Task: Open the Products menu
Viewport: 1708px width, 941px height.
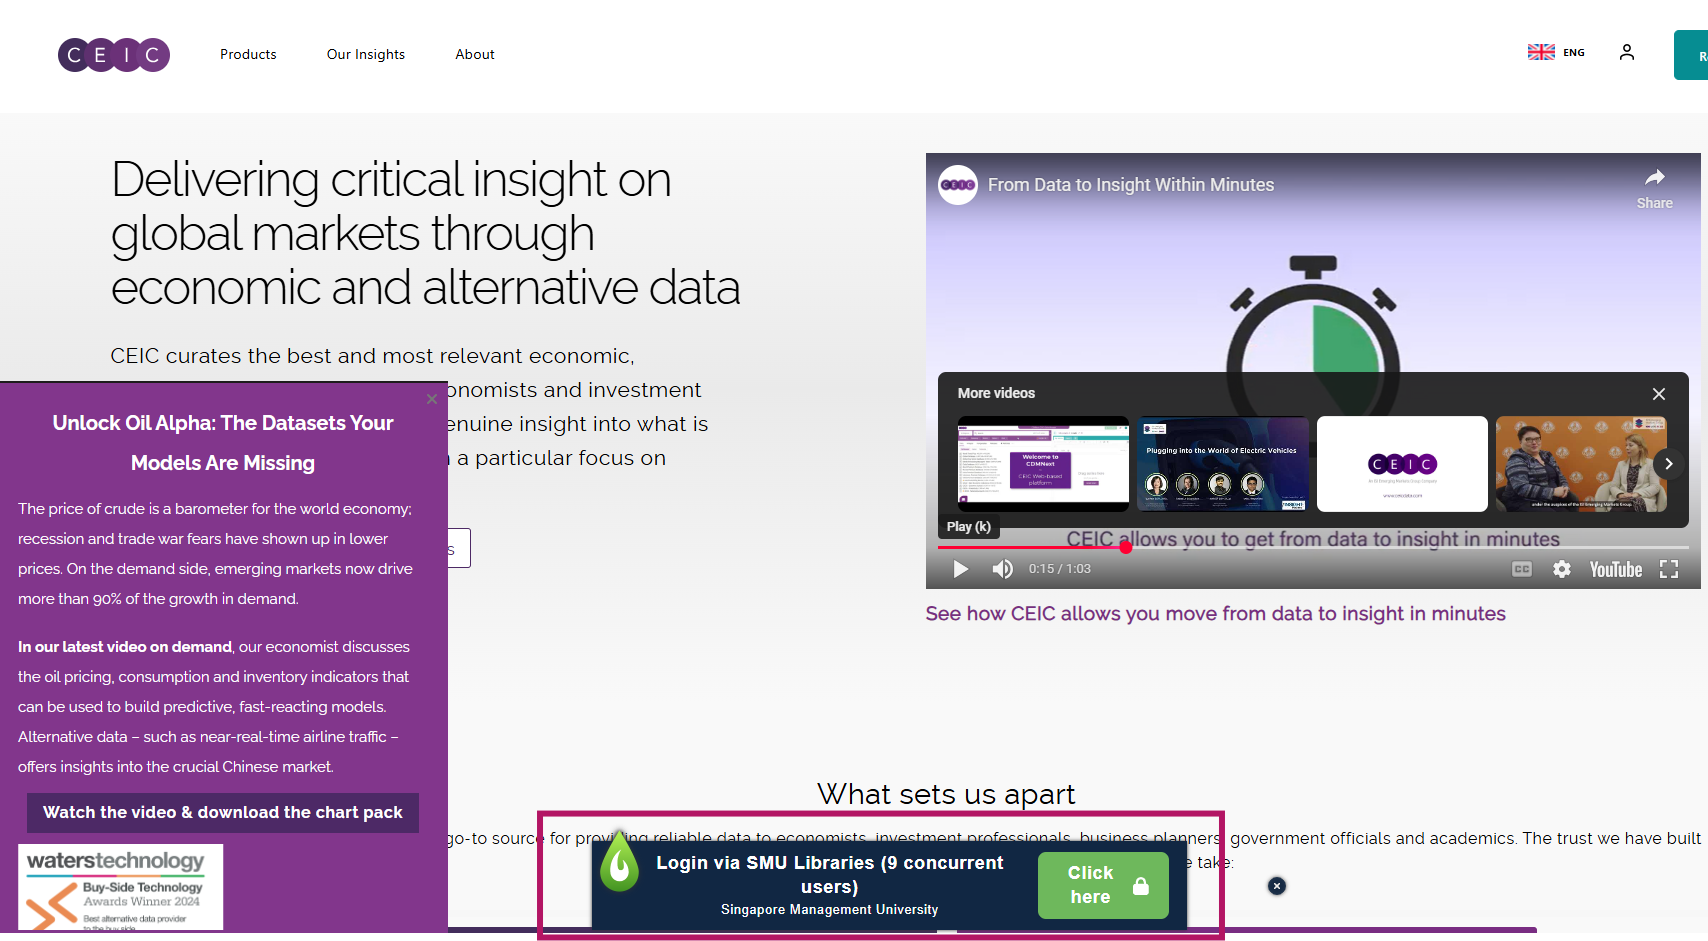Action: (x=248, y=54)
